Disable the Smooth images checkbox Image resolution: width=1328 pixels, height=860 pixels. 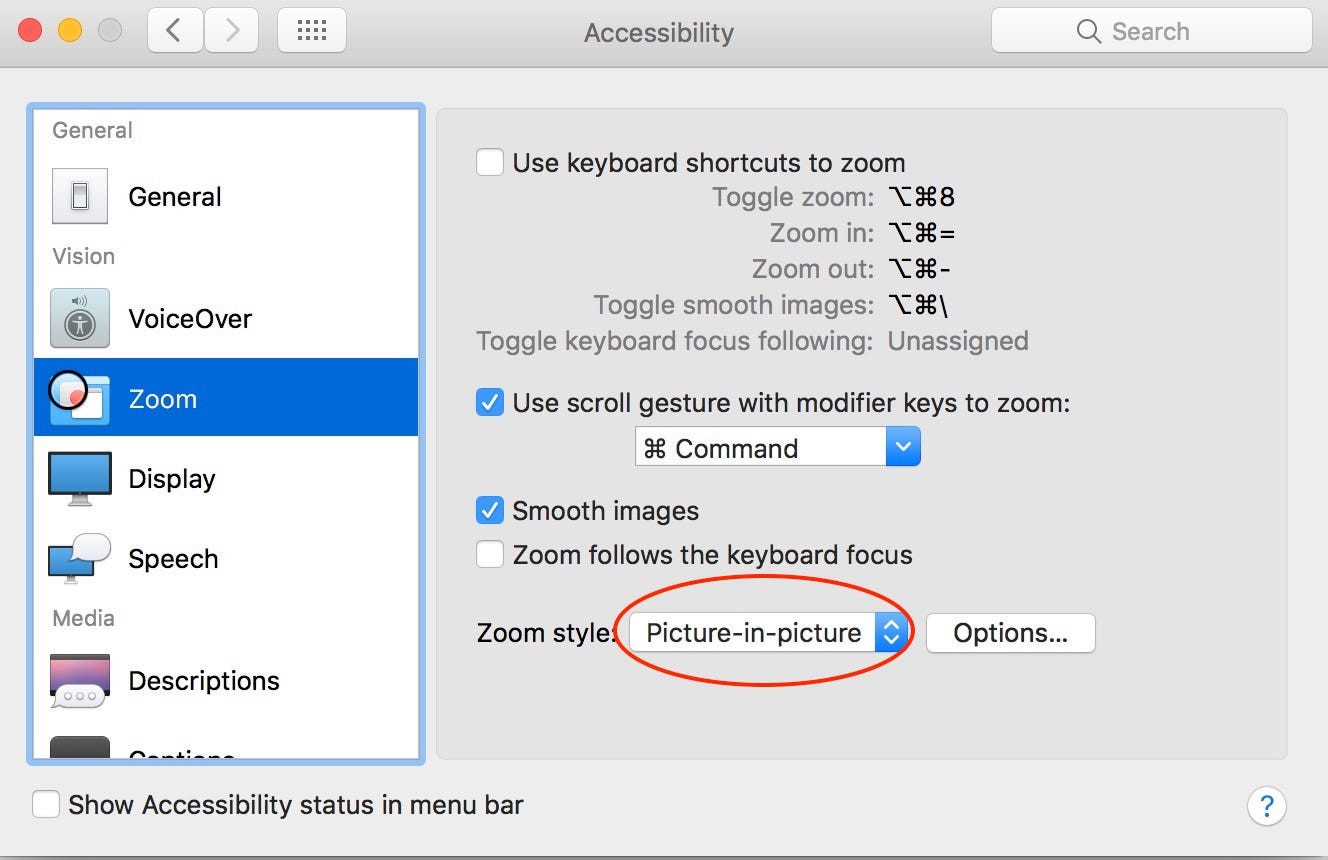pyautogui.click(x=490, y=511)
